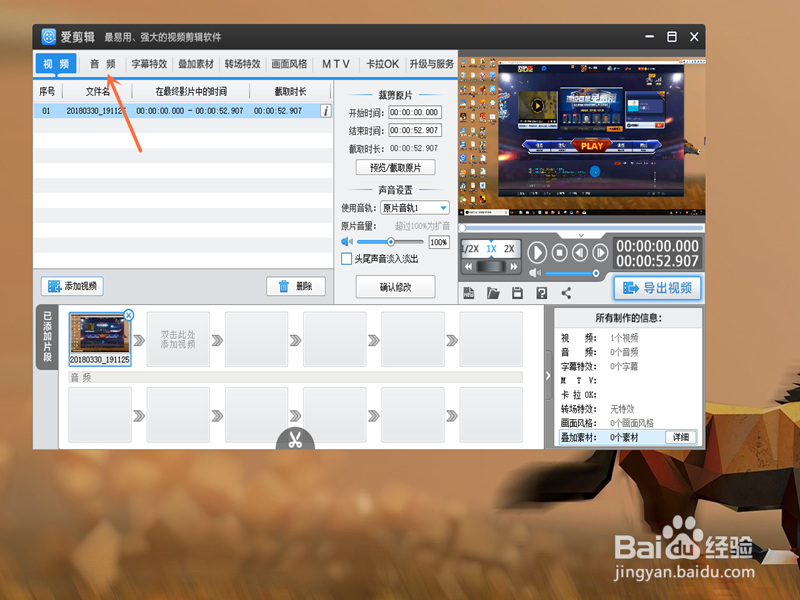Click the 爱剪辑 app logo icon
Viewport: 800px width, 600px height.
(48, 37)
